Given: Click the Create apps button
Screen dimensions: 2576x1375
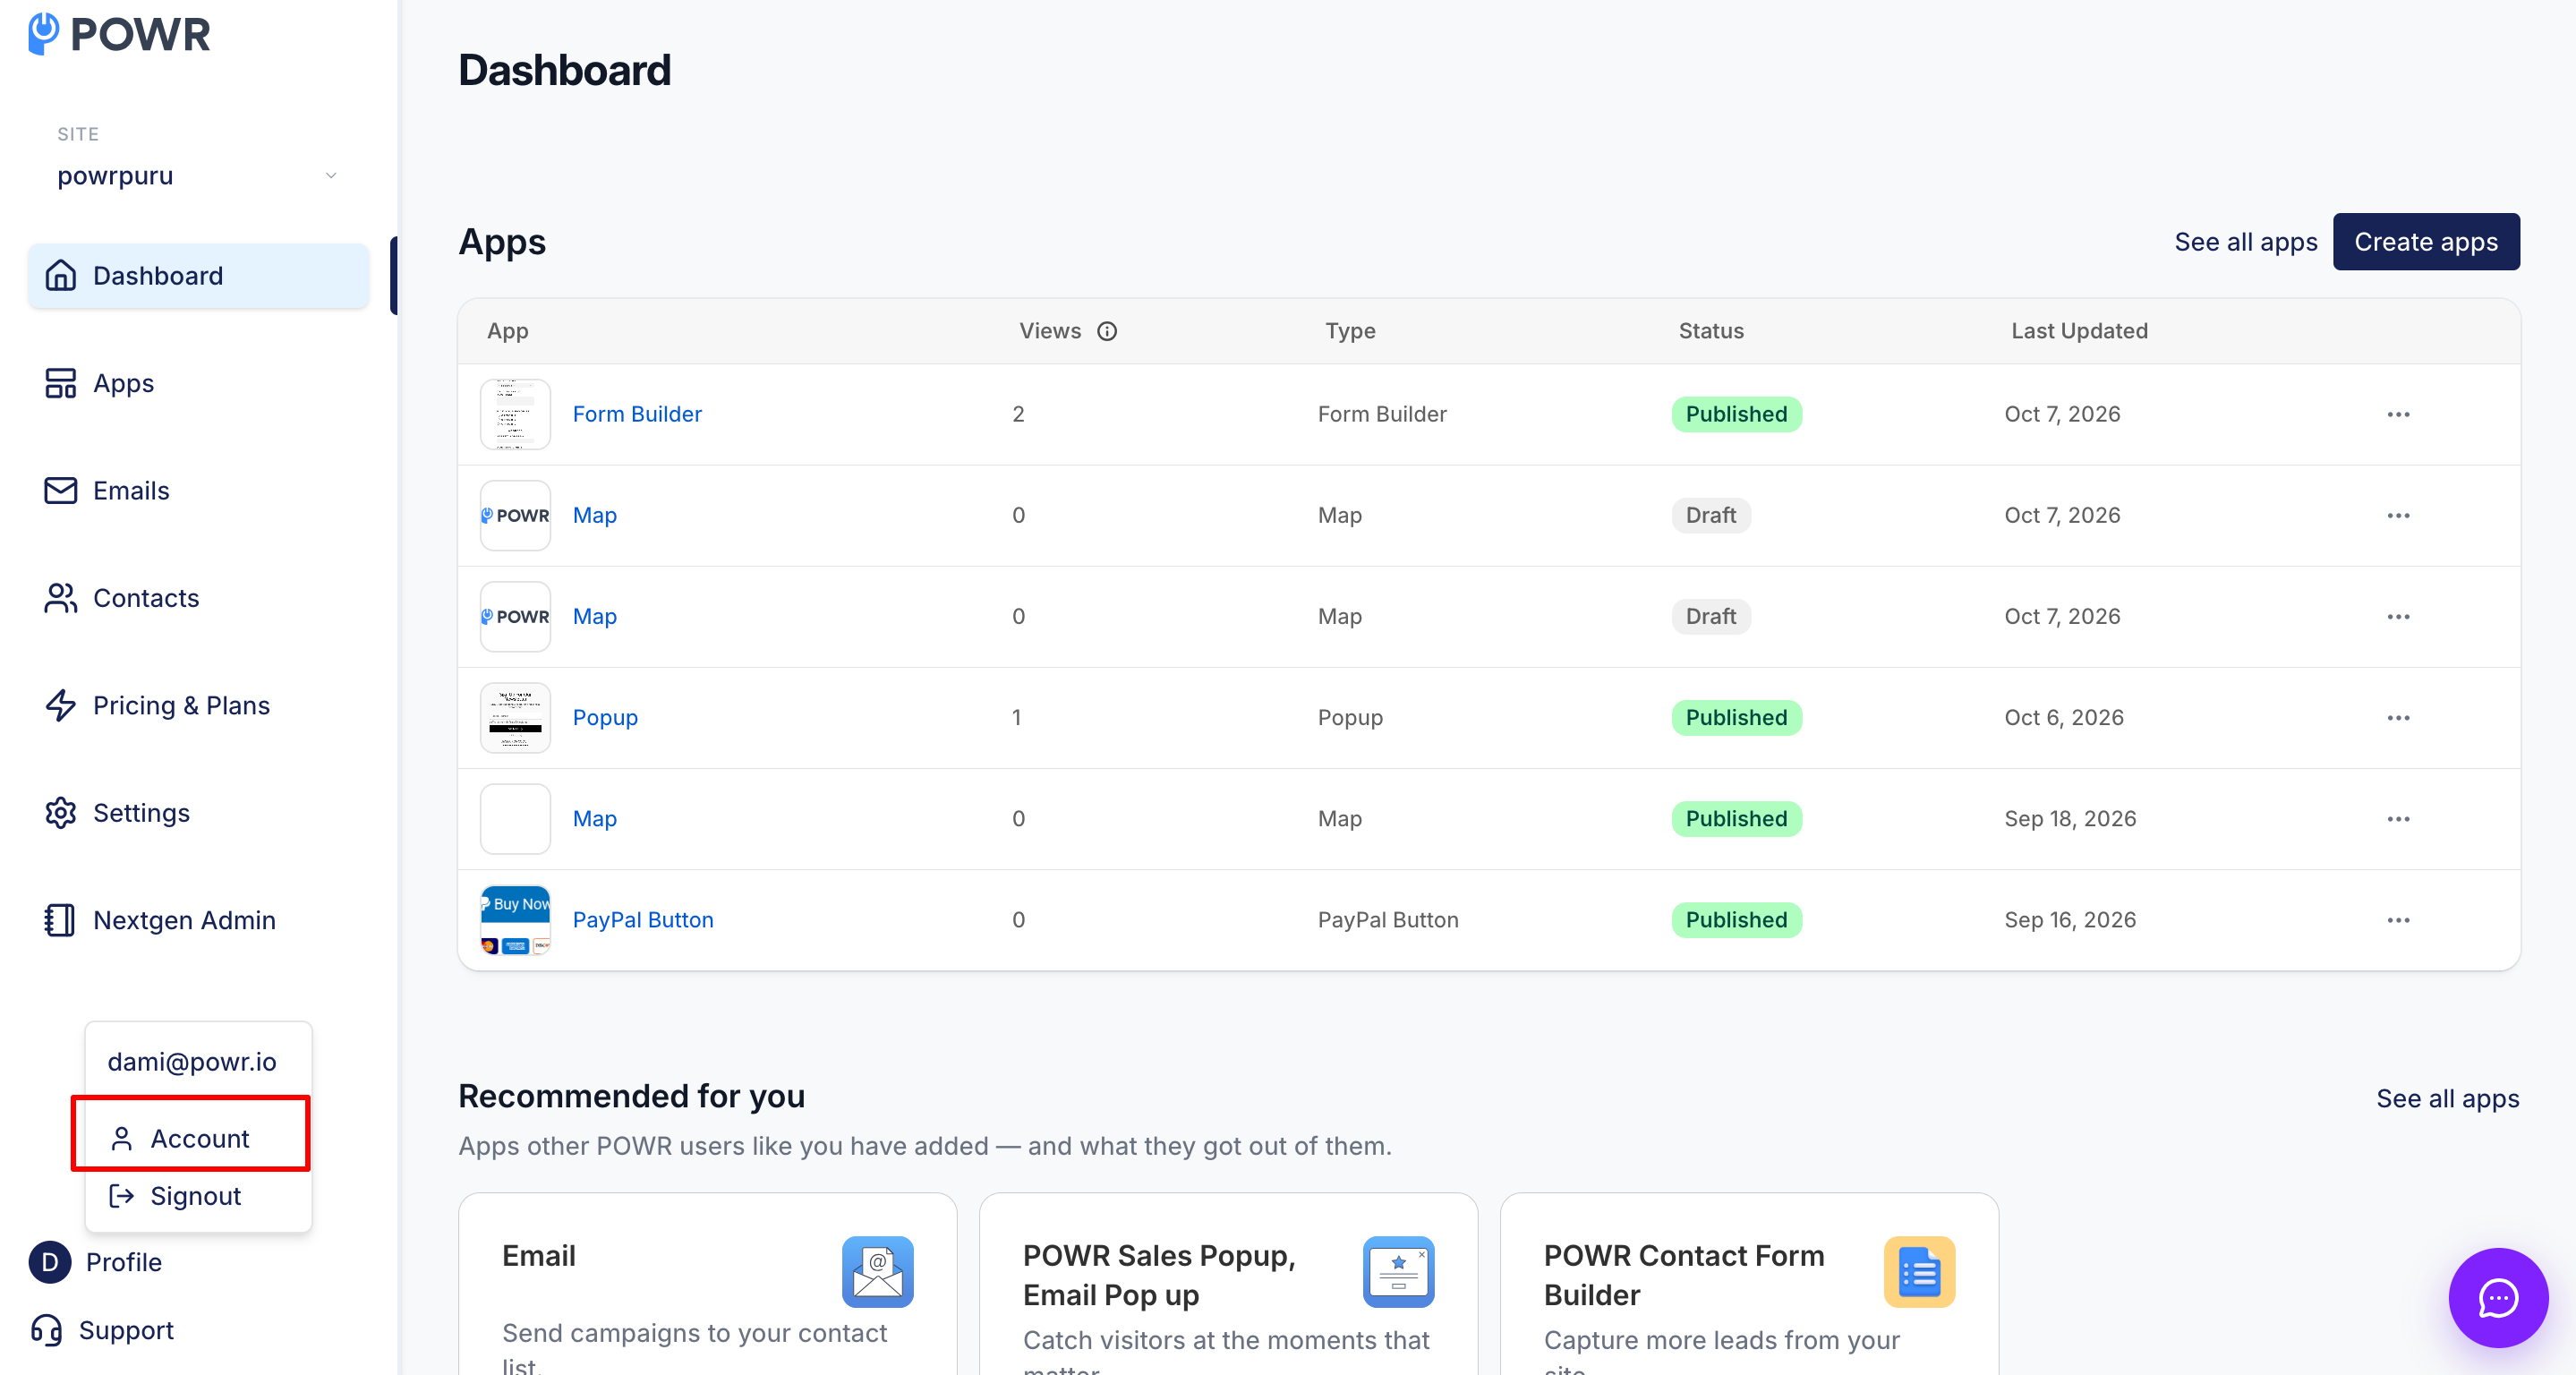Looking at the screenshot, I should click(2426, 242).
